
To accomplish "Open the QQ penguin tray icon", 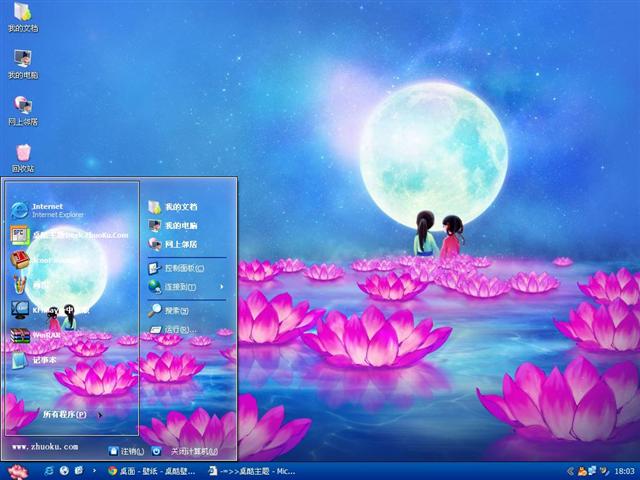I will coord(582,471).
